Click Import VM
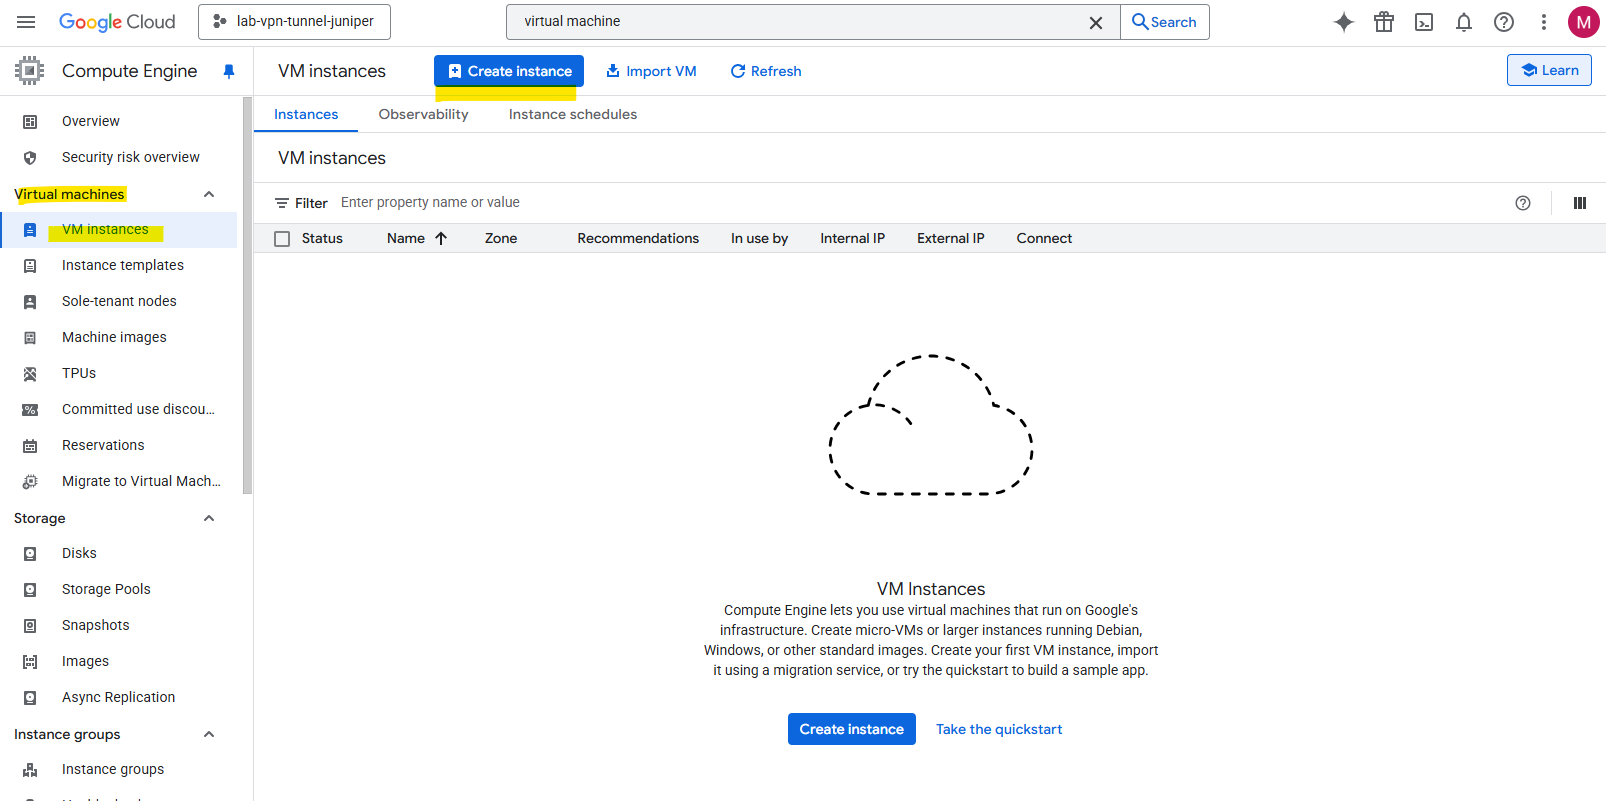The height and width of the screenshot is (801, 1606). click(651, 71)
